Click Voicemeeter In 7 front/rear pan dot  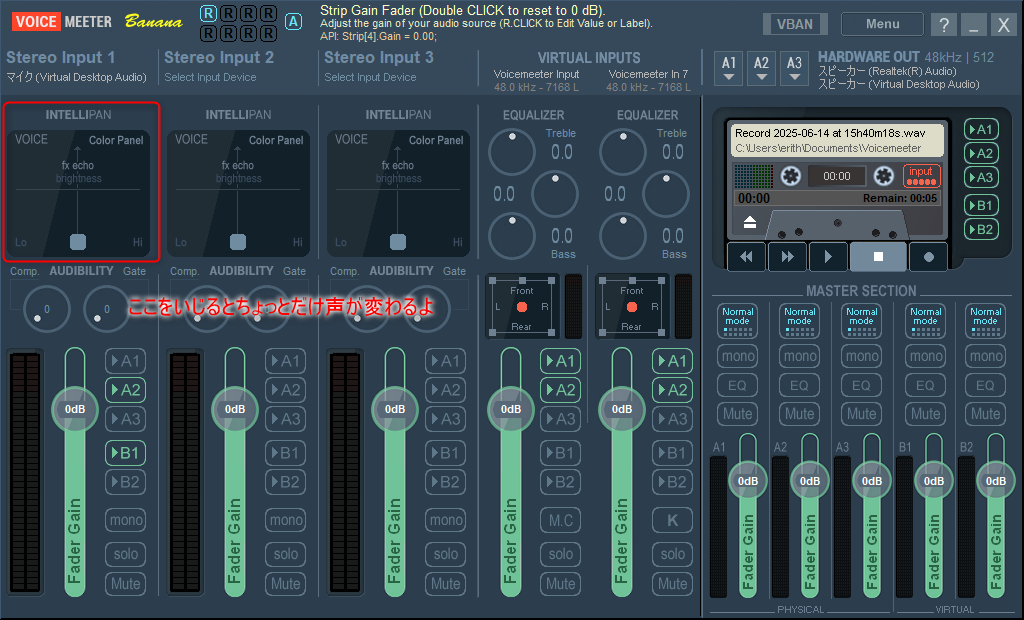click(632, 307)
